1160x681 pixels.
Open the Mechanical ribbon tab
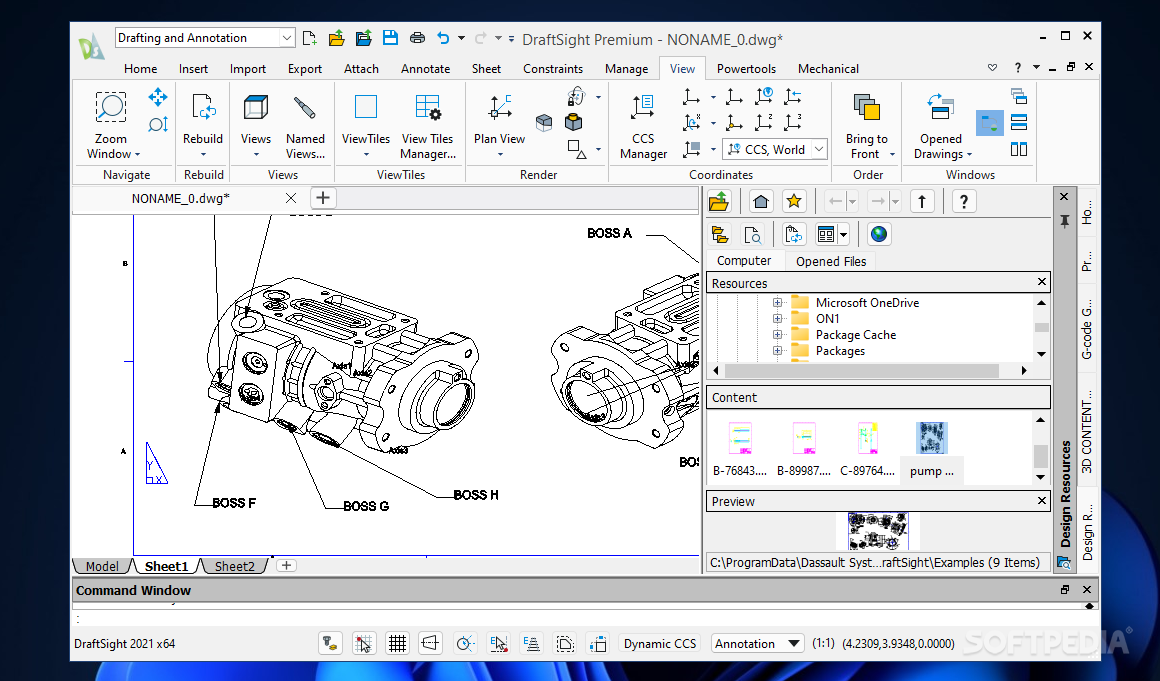(x=828, y=68)
